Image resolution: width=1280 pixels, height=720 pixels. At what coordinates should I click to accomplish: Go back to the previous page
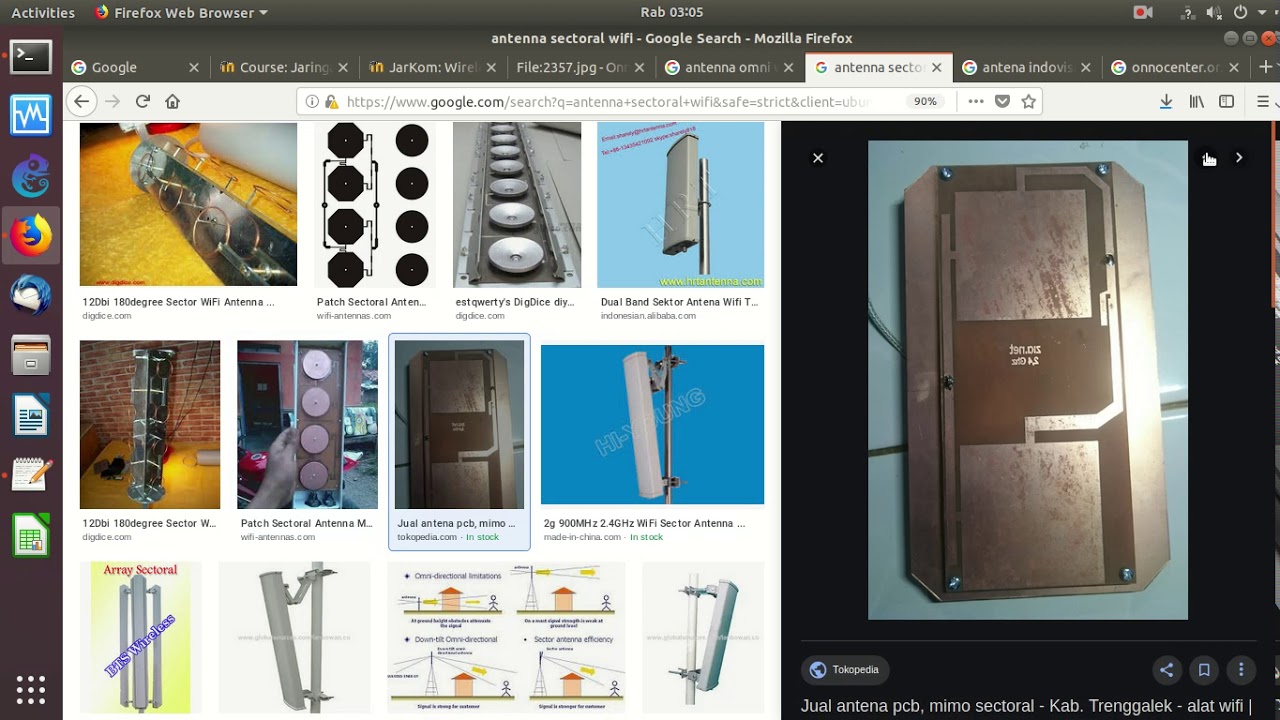[82, 101]
